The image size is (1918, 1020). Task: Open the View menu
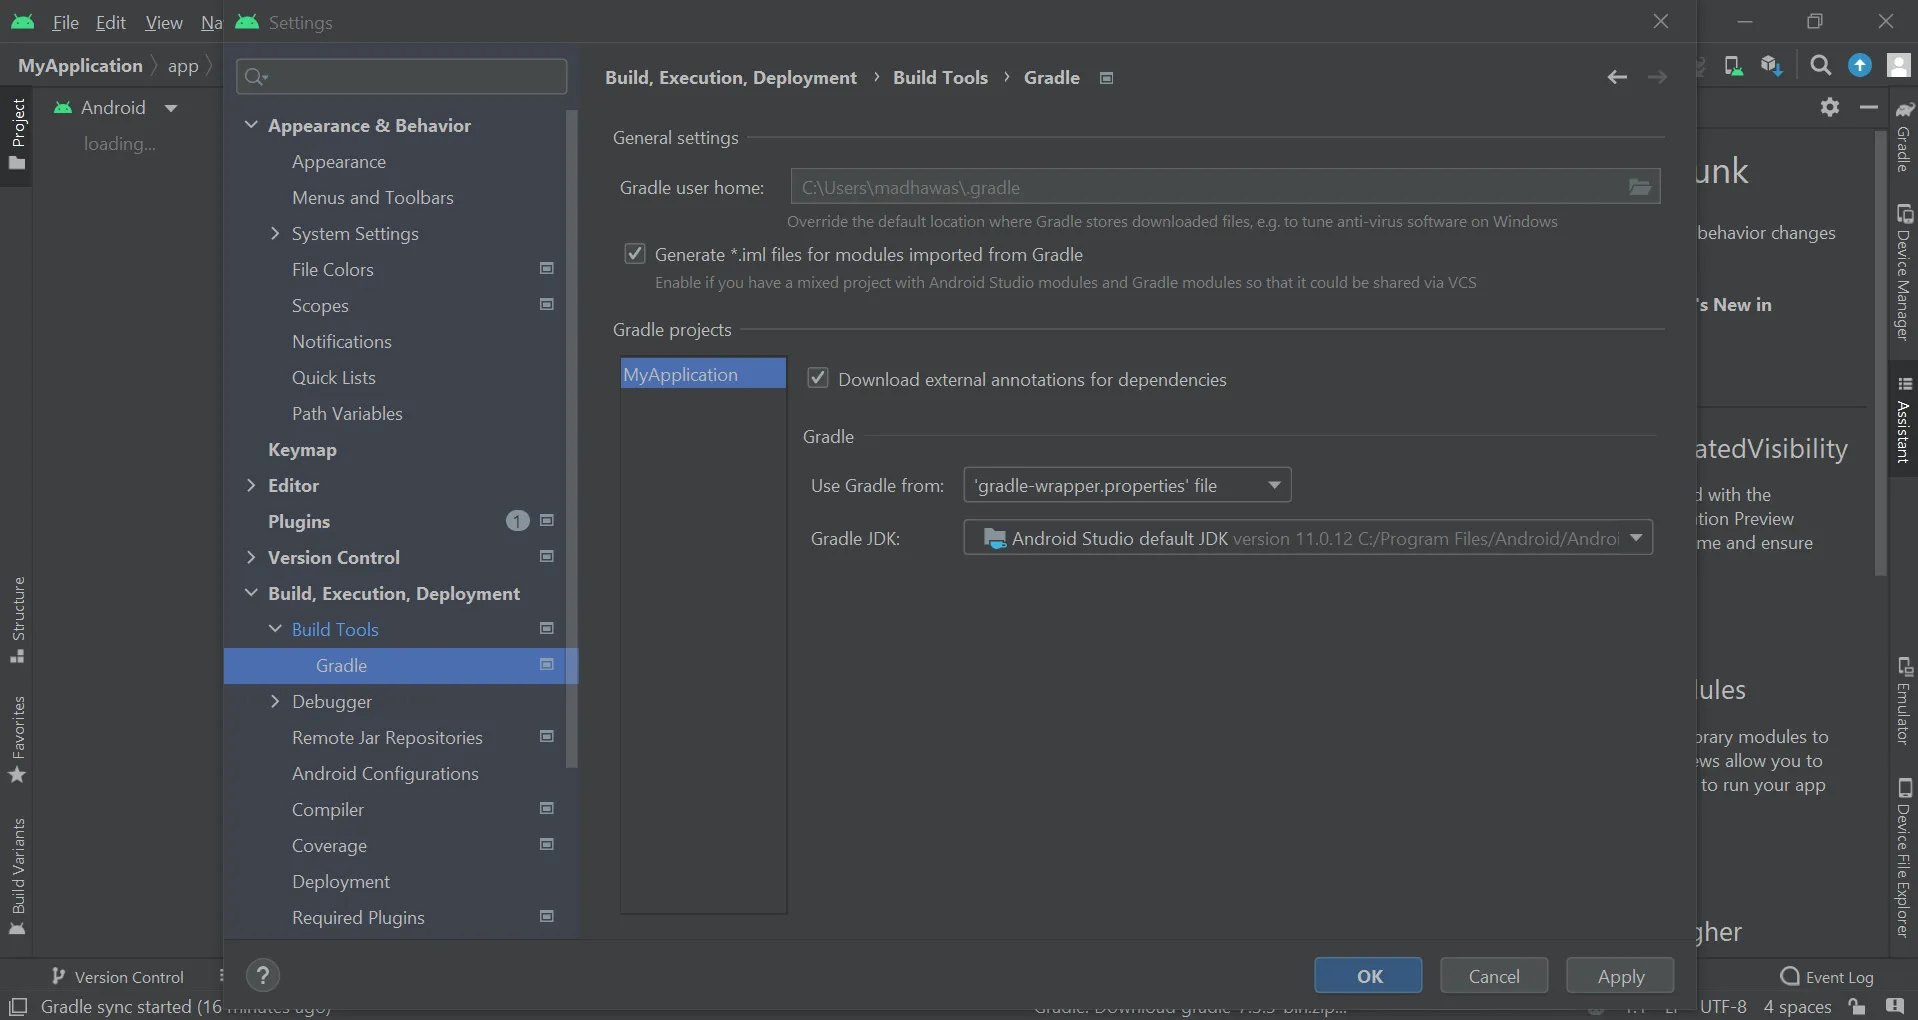point(164,22)
